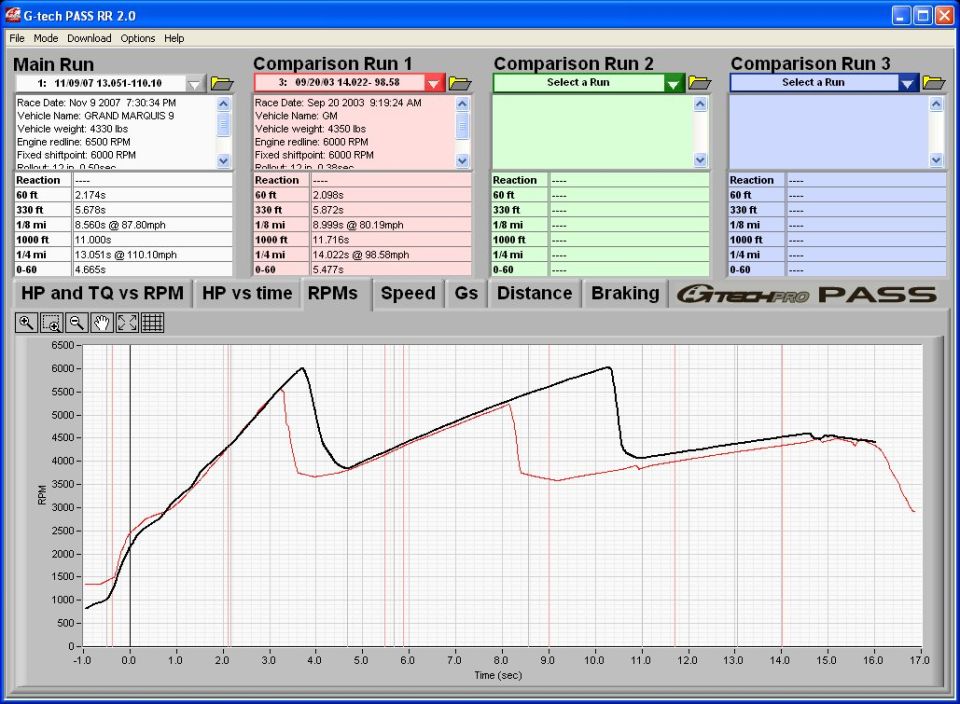
Task: Click 'Race Date: Nov 9 2007 7:30:34 PM' text
Action: point(97,103)
